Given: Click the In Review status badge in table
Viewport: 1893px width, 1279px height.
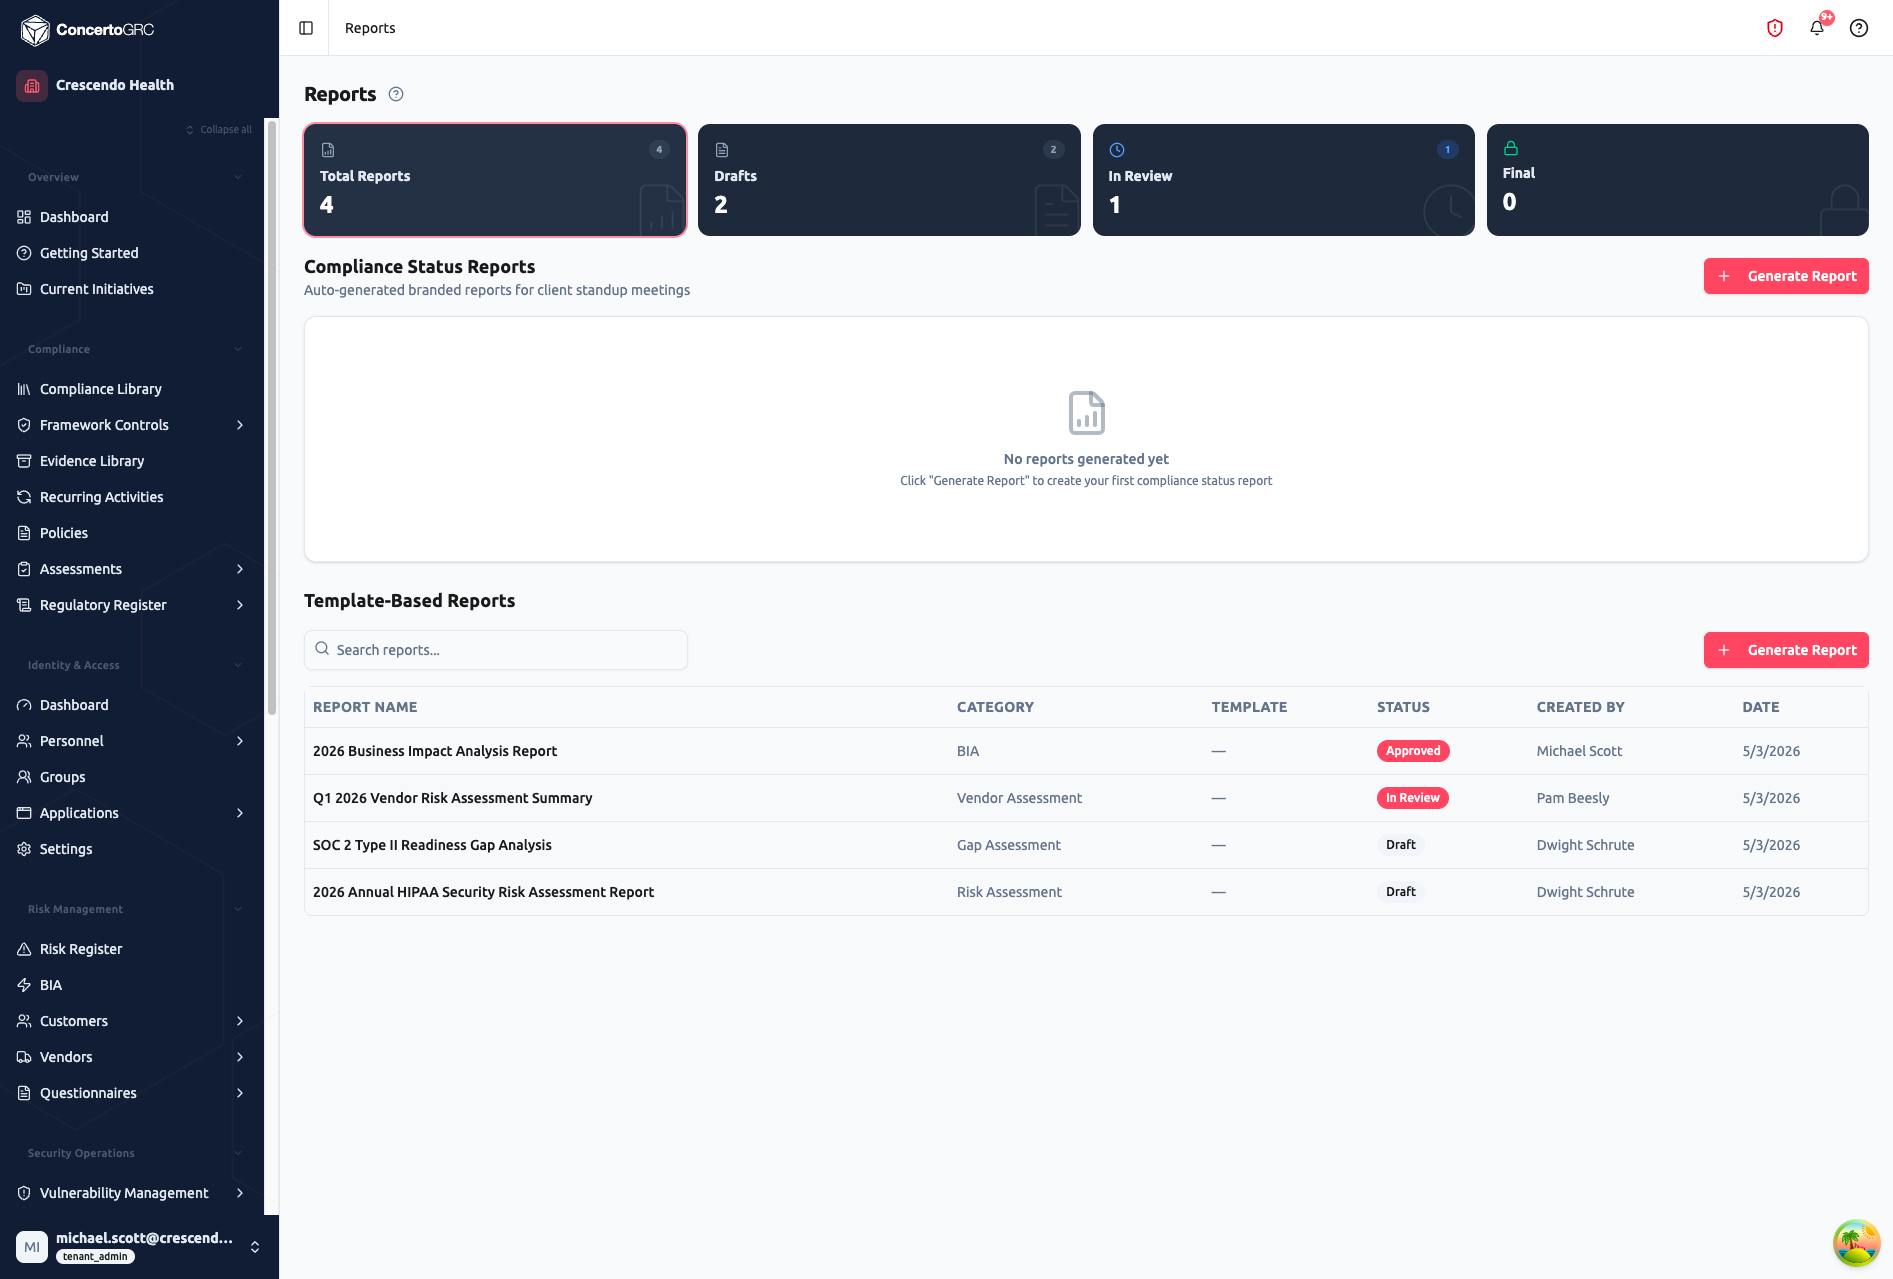Looking at the screenshot, I should point(1412,798).
